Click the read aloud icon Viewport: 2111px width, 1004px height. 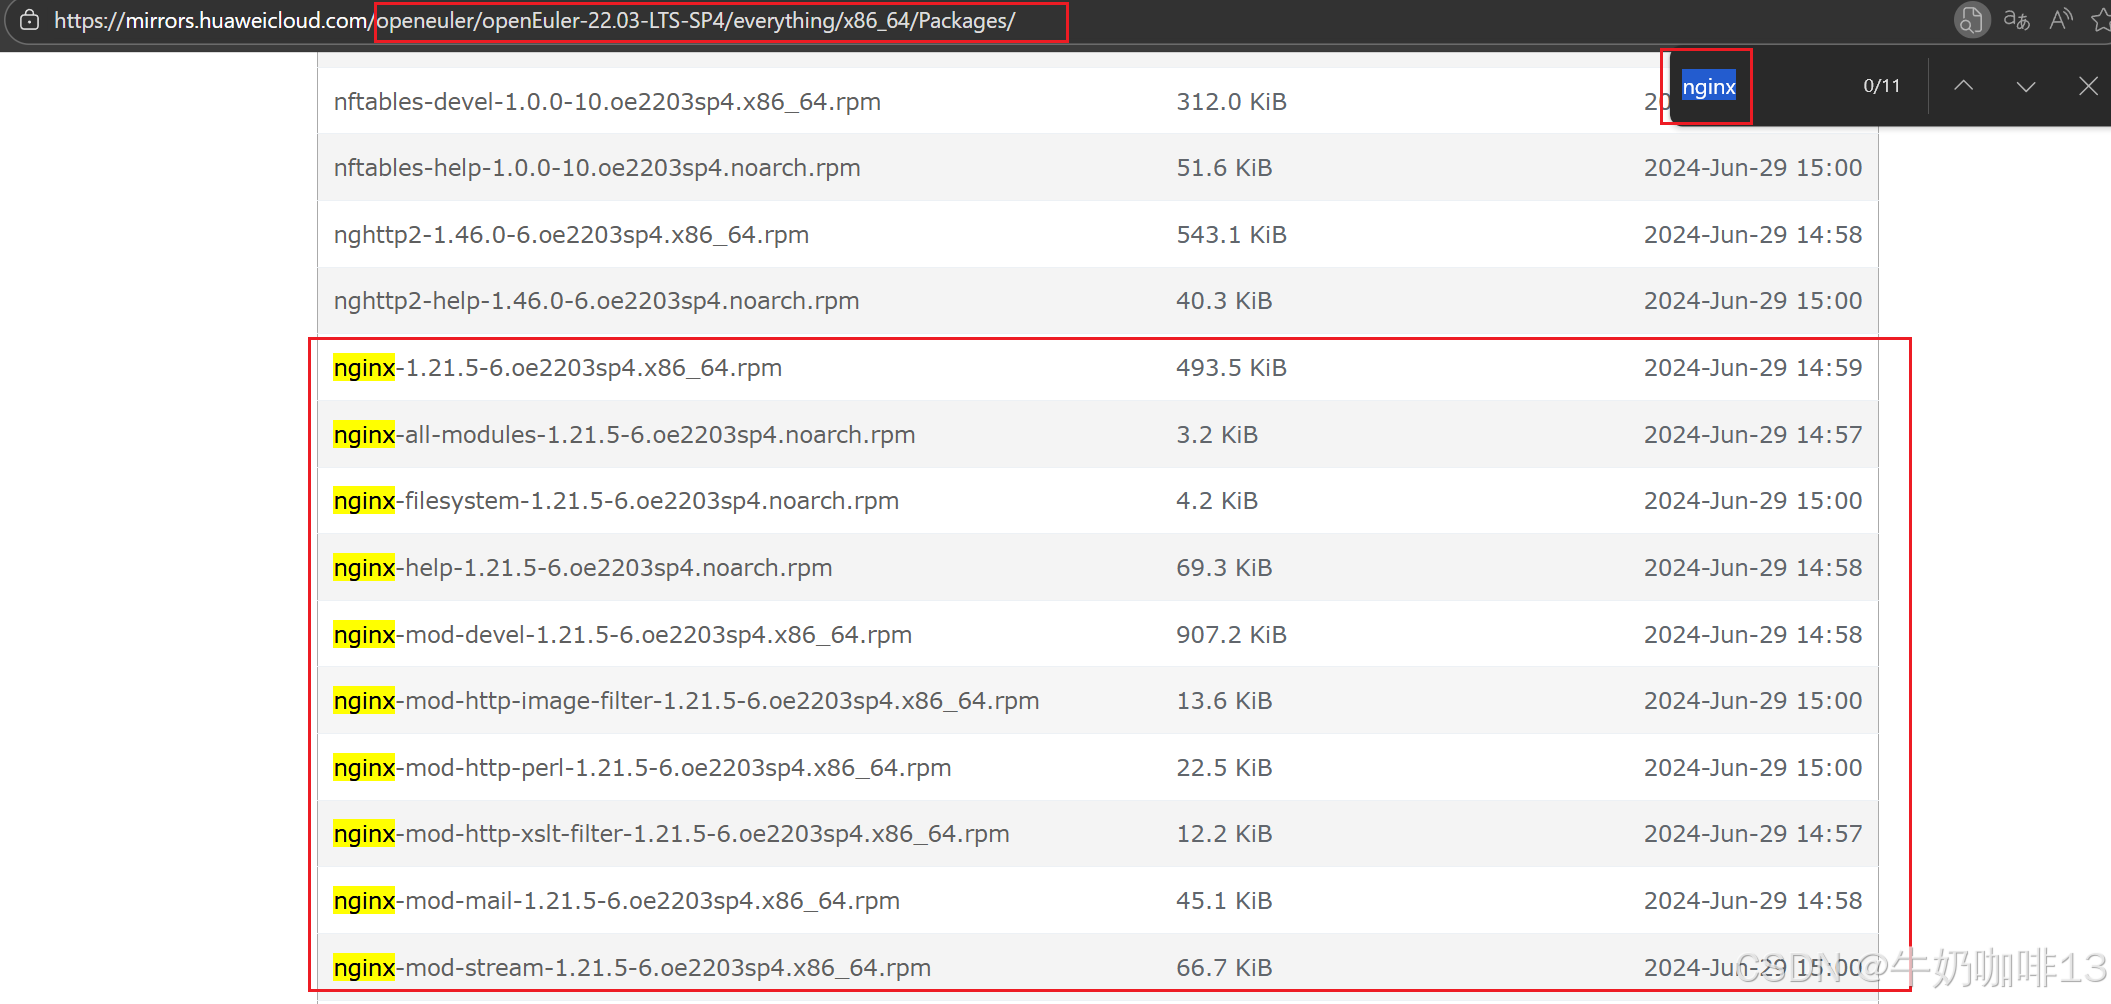coord(2061,20)
